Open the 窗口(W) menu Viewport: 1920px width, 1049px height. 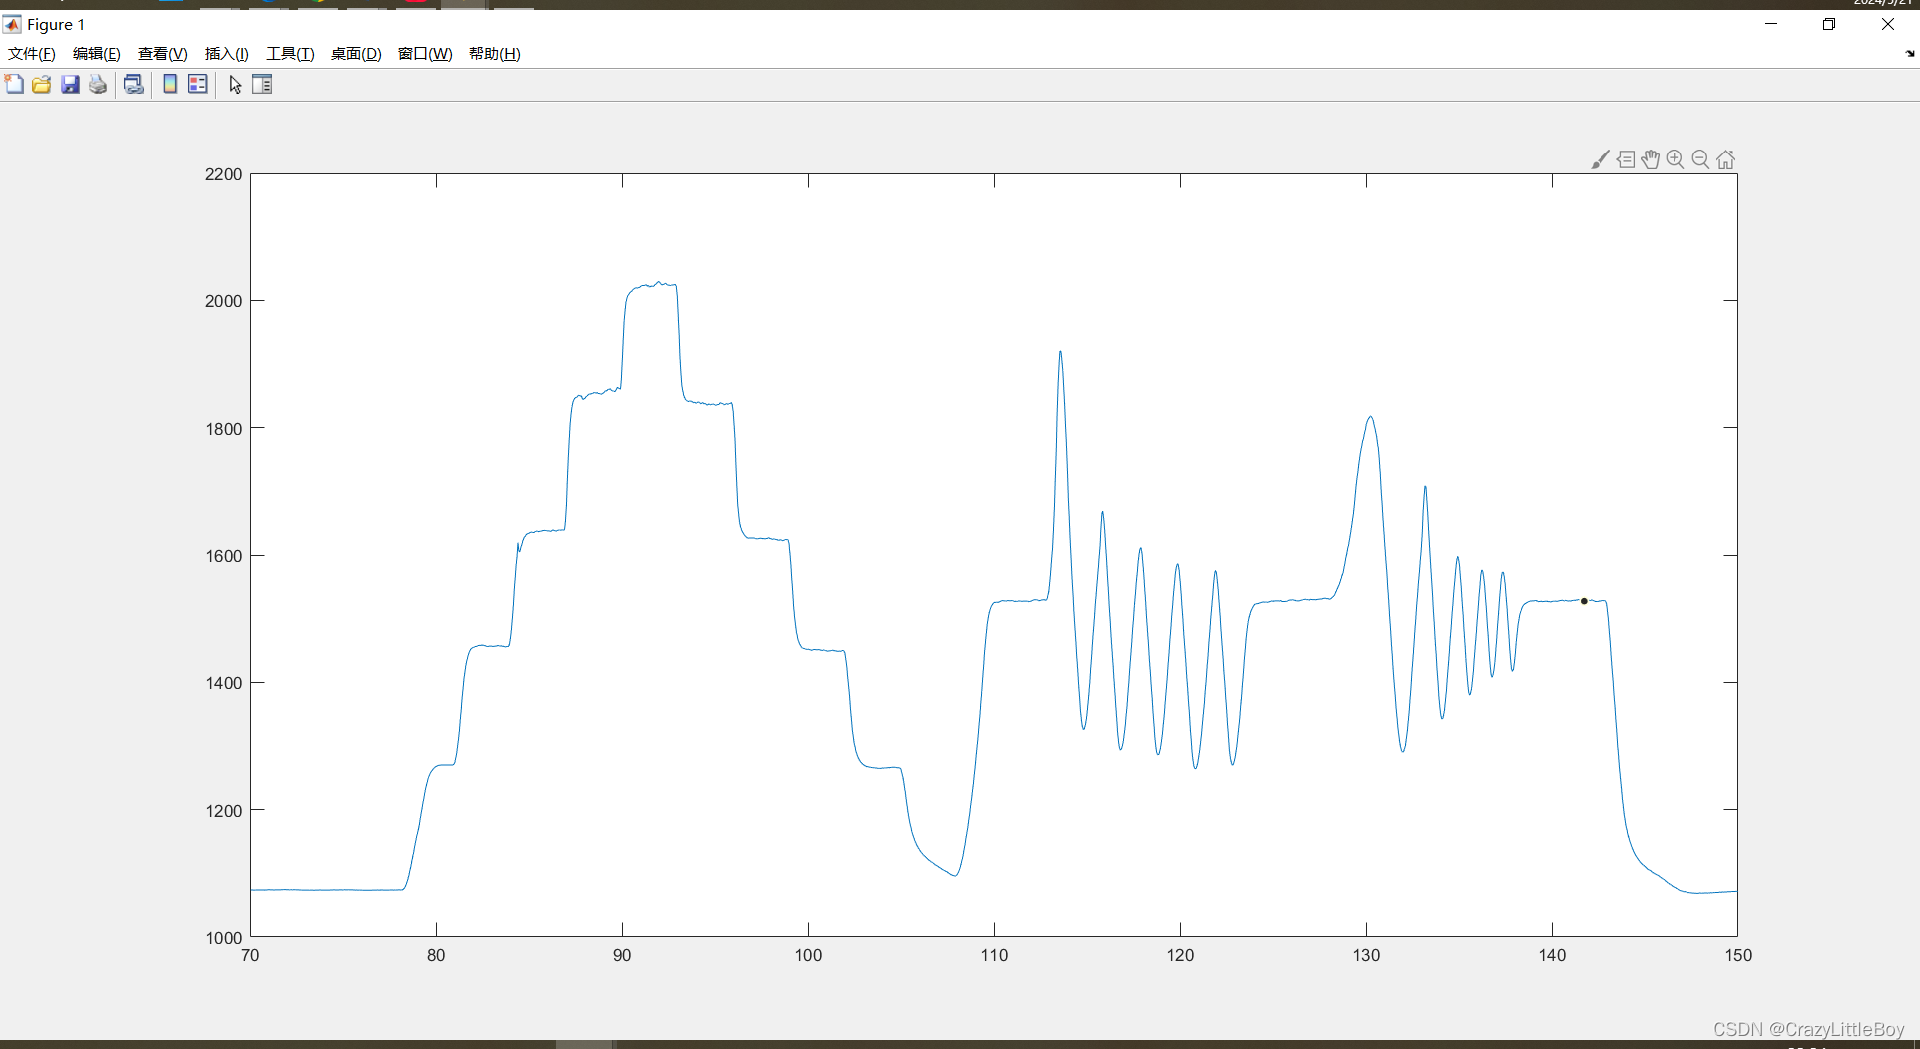coord(424,53)
